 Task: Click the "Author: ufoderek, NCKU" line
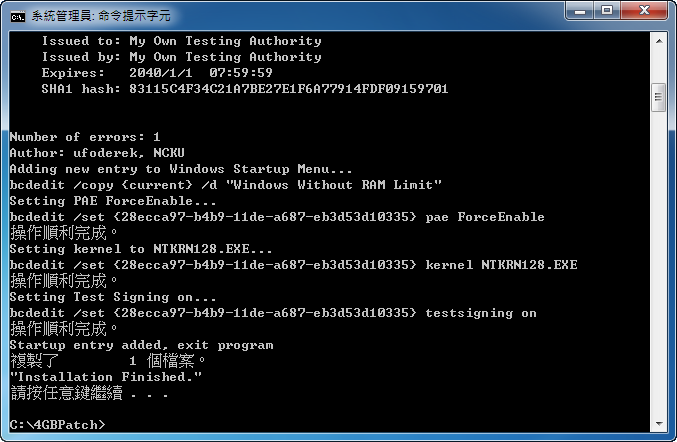(97, 153)
